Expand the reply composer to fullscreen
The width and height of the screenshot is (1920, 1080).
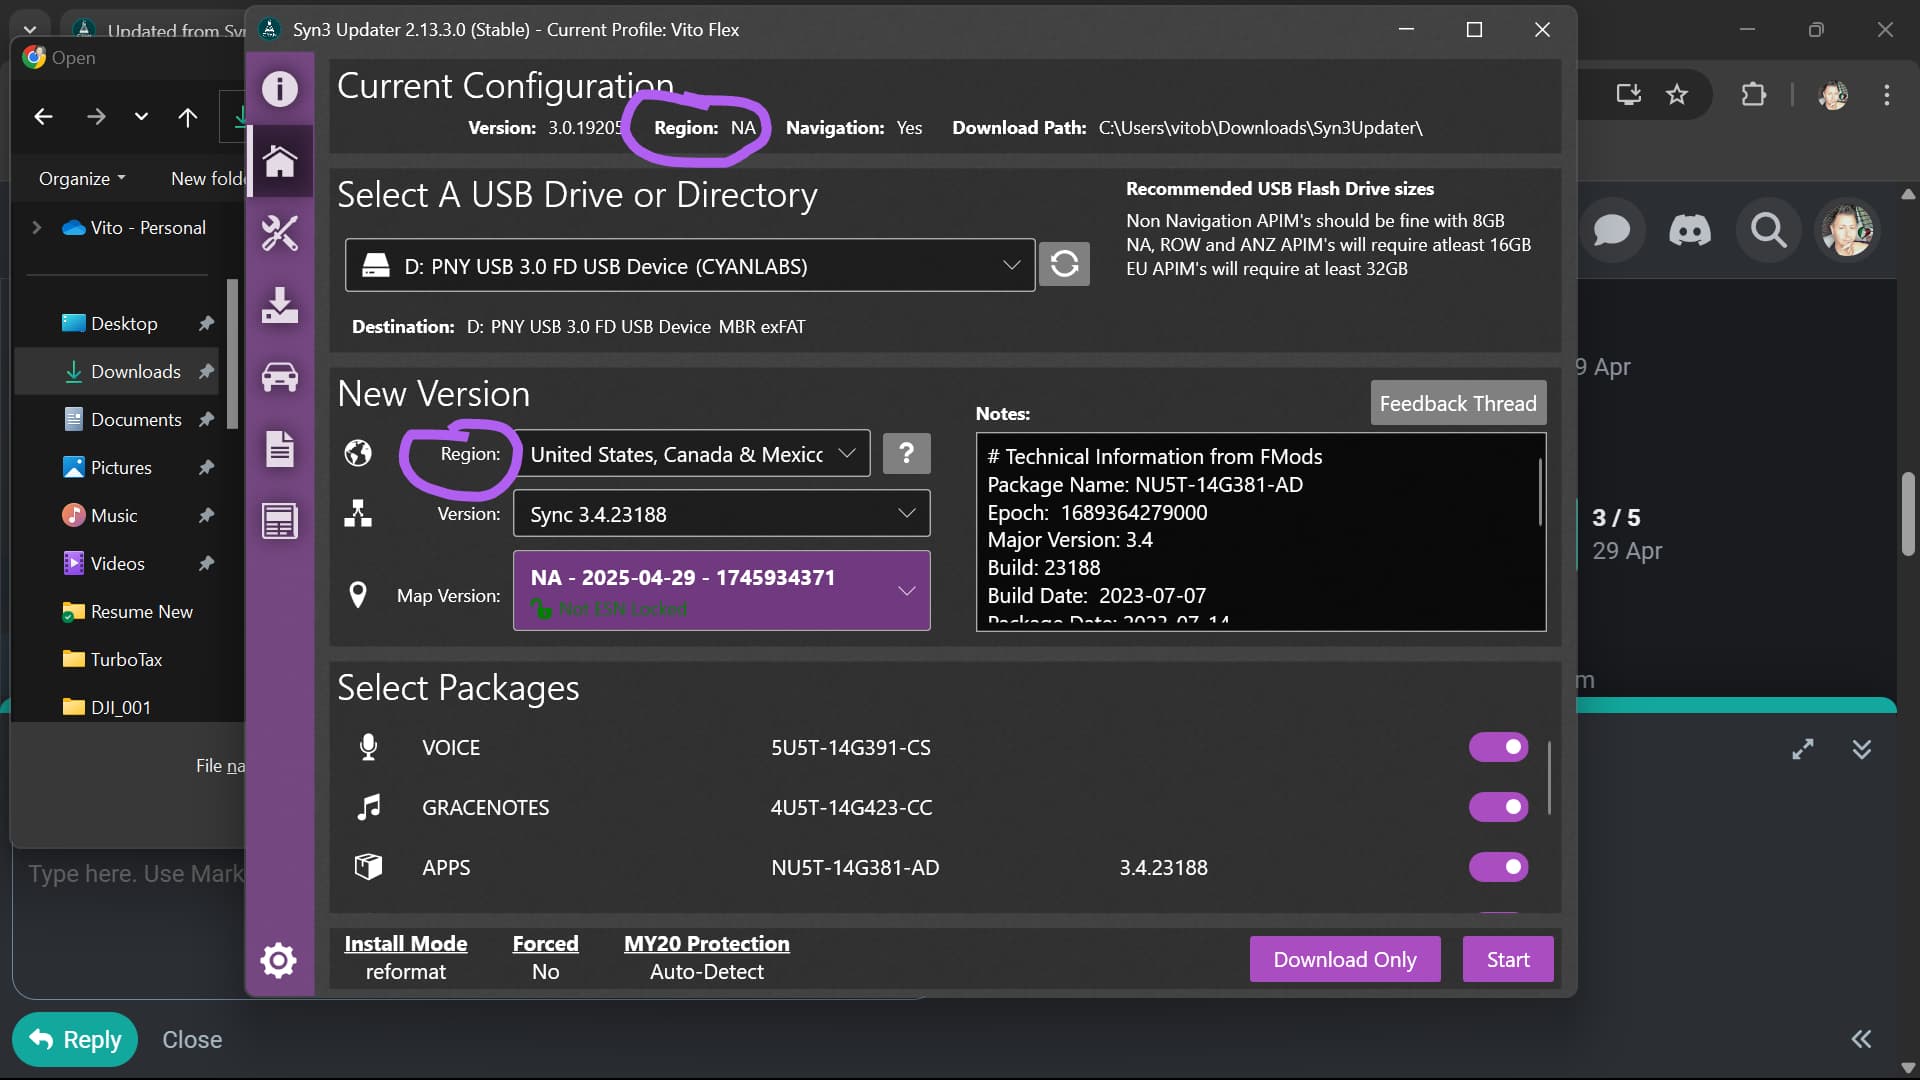[1803, 749]
